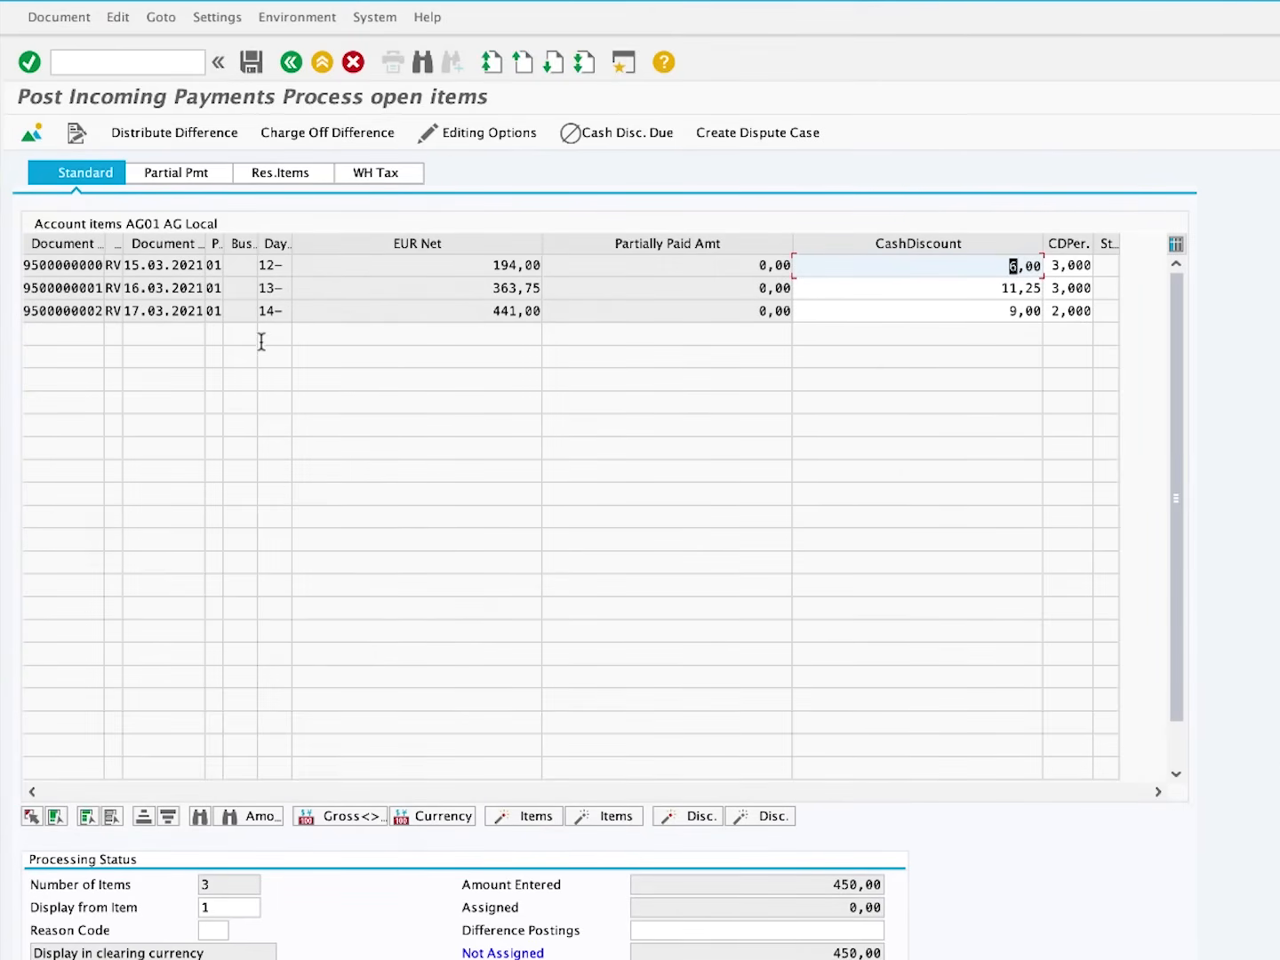The width and height of the screenshot is (1280, 960).
Task: Click the EUR Net column header
Action: (x=417, y=244)
